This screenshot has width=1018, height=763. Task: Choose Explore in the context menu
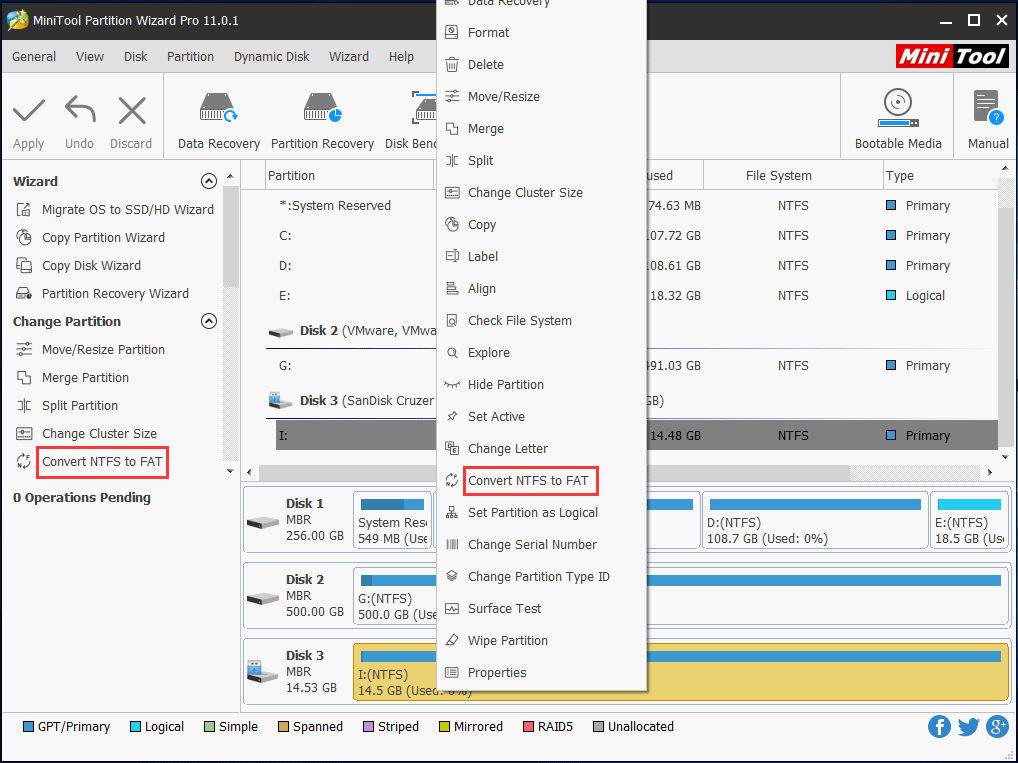pos(541,353)
